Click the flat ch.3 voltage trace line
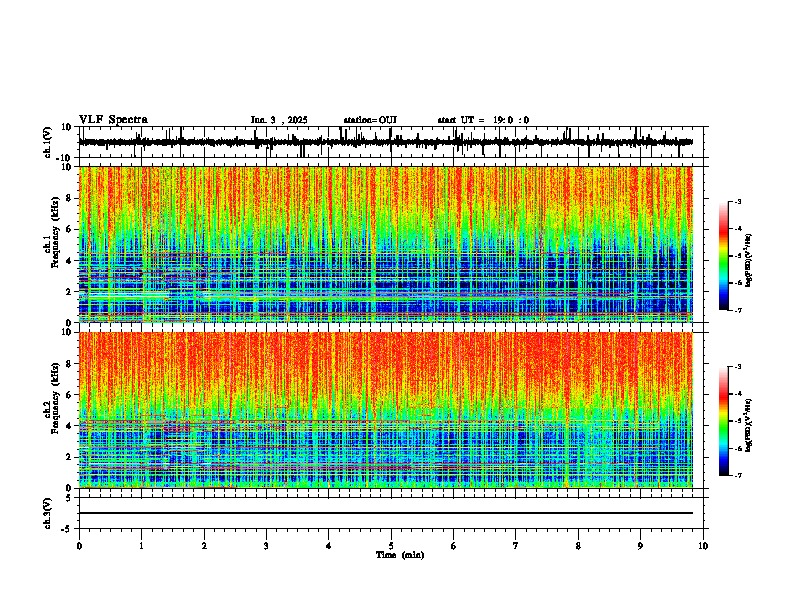Screen dimensions: 792x612 386,513
